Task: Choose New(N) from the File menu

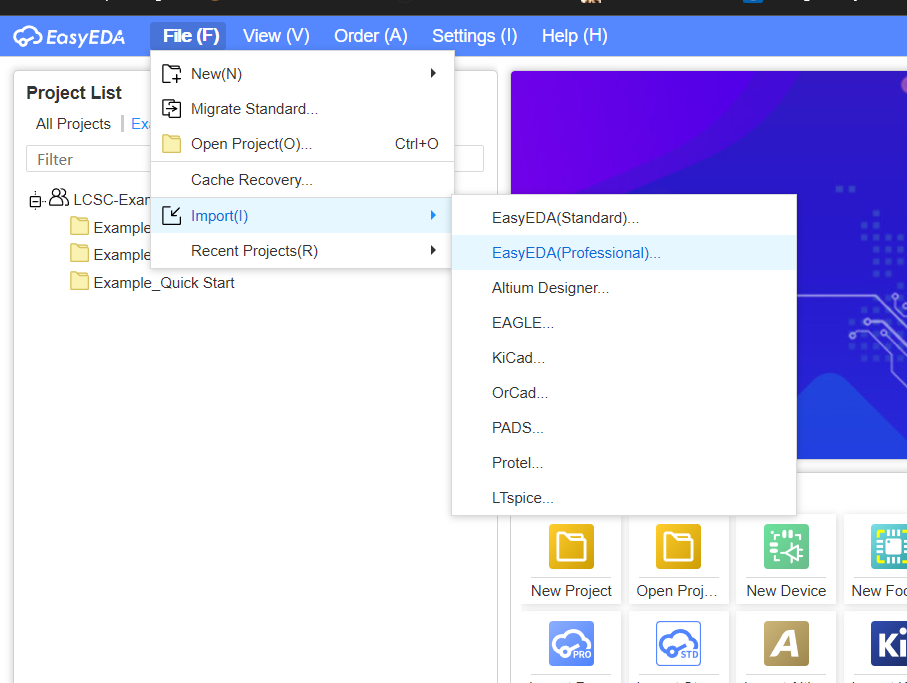Action: (x=302, y=73)
